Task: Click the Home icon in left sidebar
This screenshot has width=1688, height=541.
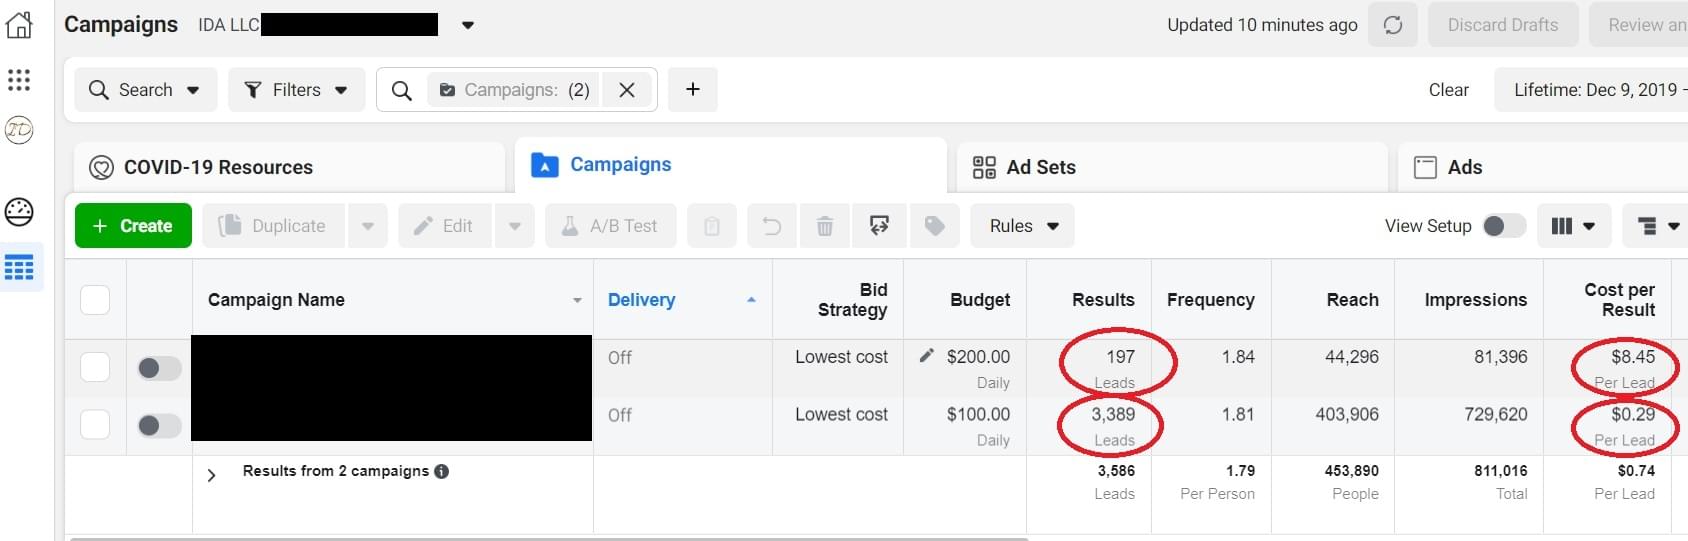Action: [x=19, y=25]
